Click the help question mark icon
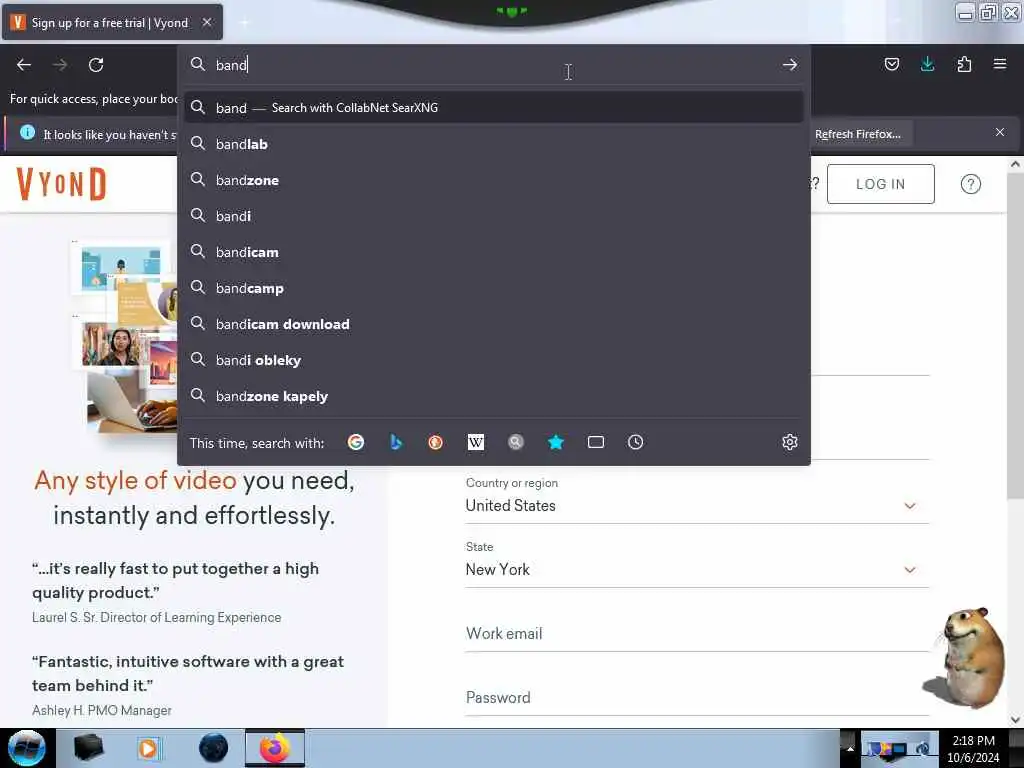Viewport: 1024px width, 768px height. (970, 184)
